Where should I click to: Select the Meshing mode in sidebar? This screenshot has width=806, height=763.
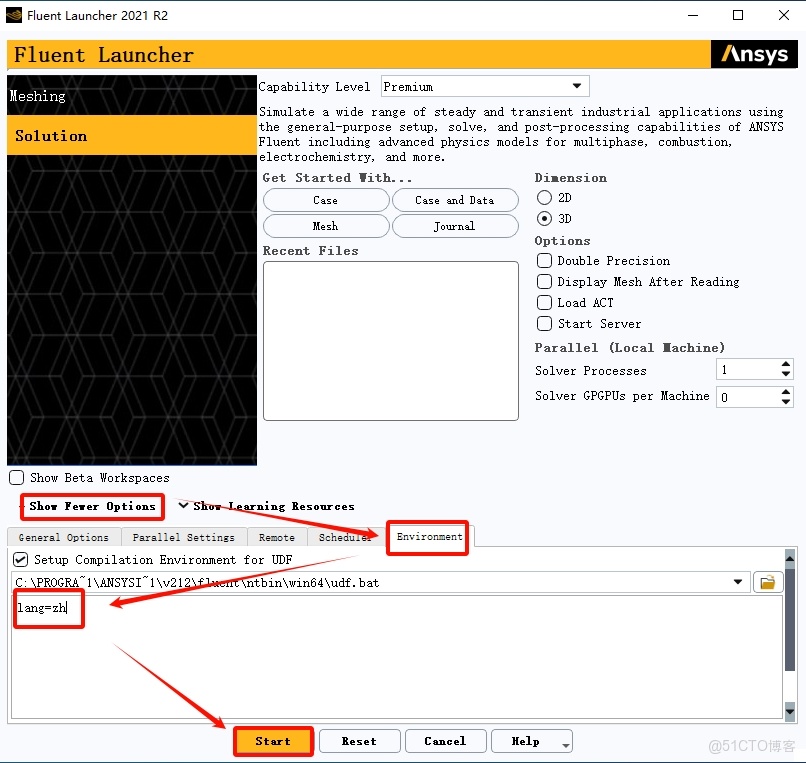[37, 96]
